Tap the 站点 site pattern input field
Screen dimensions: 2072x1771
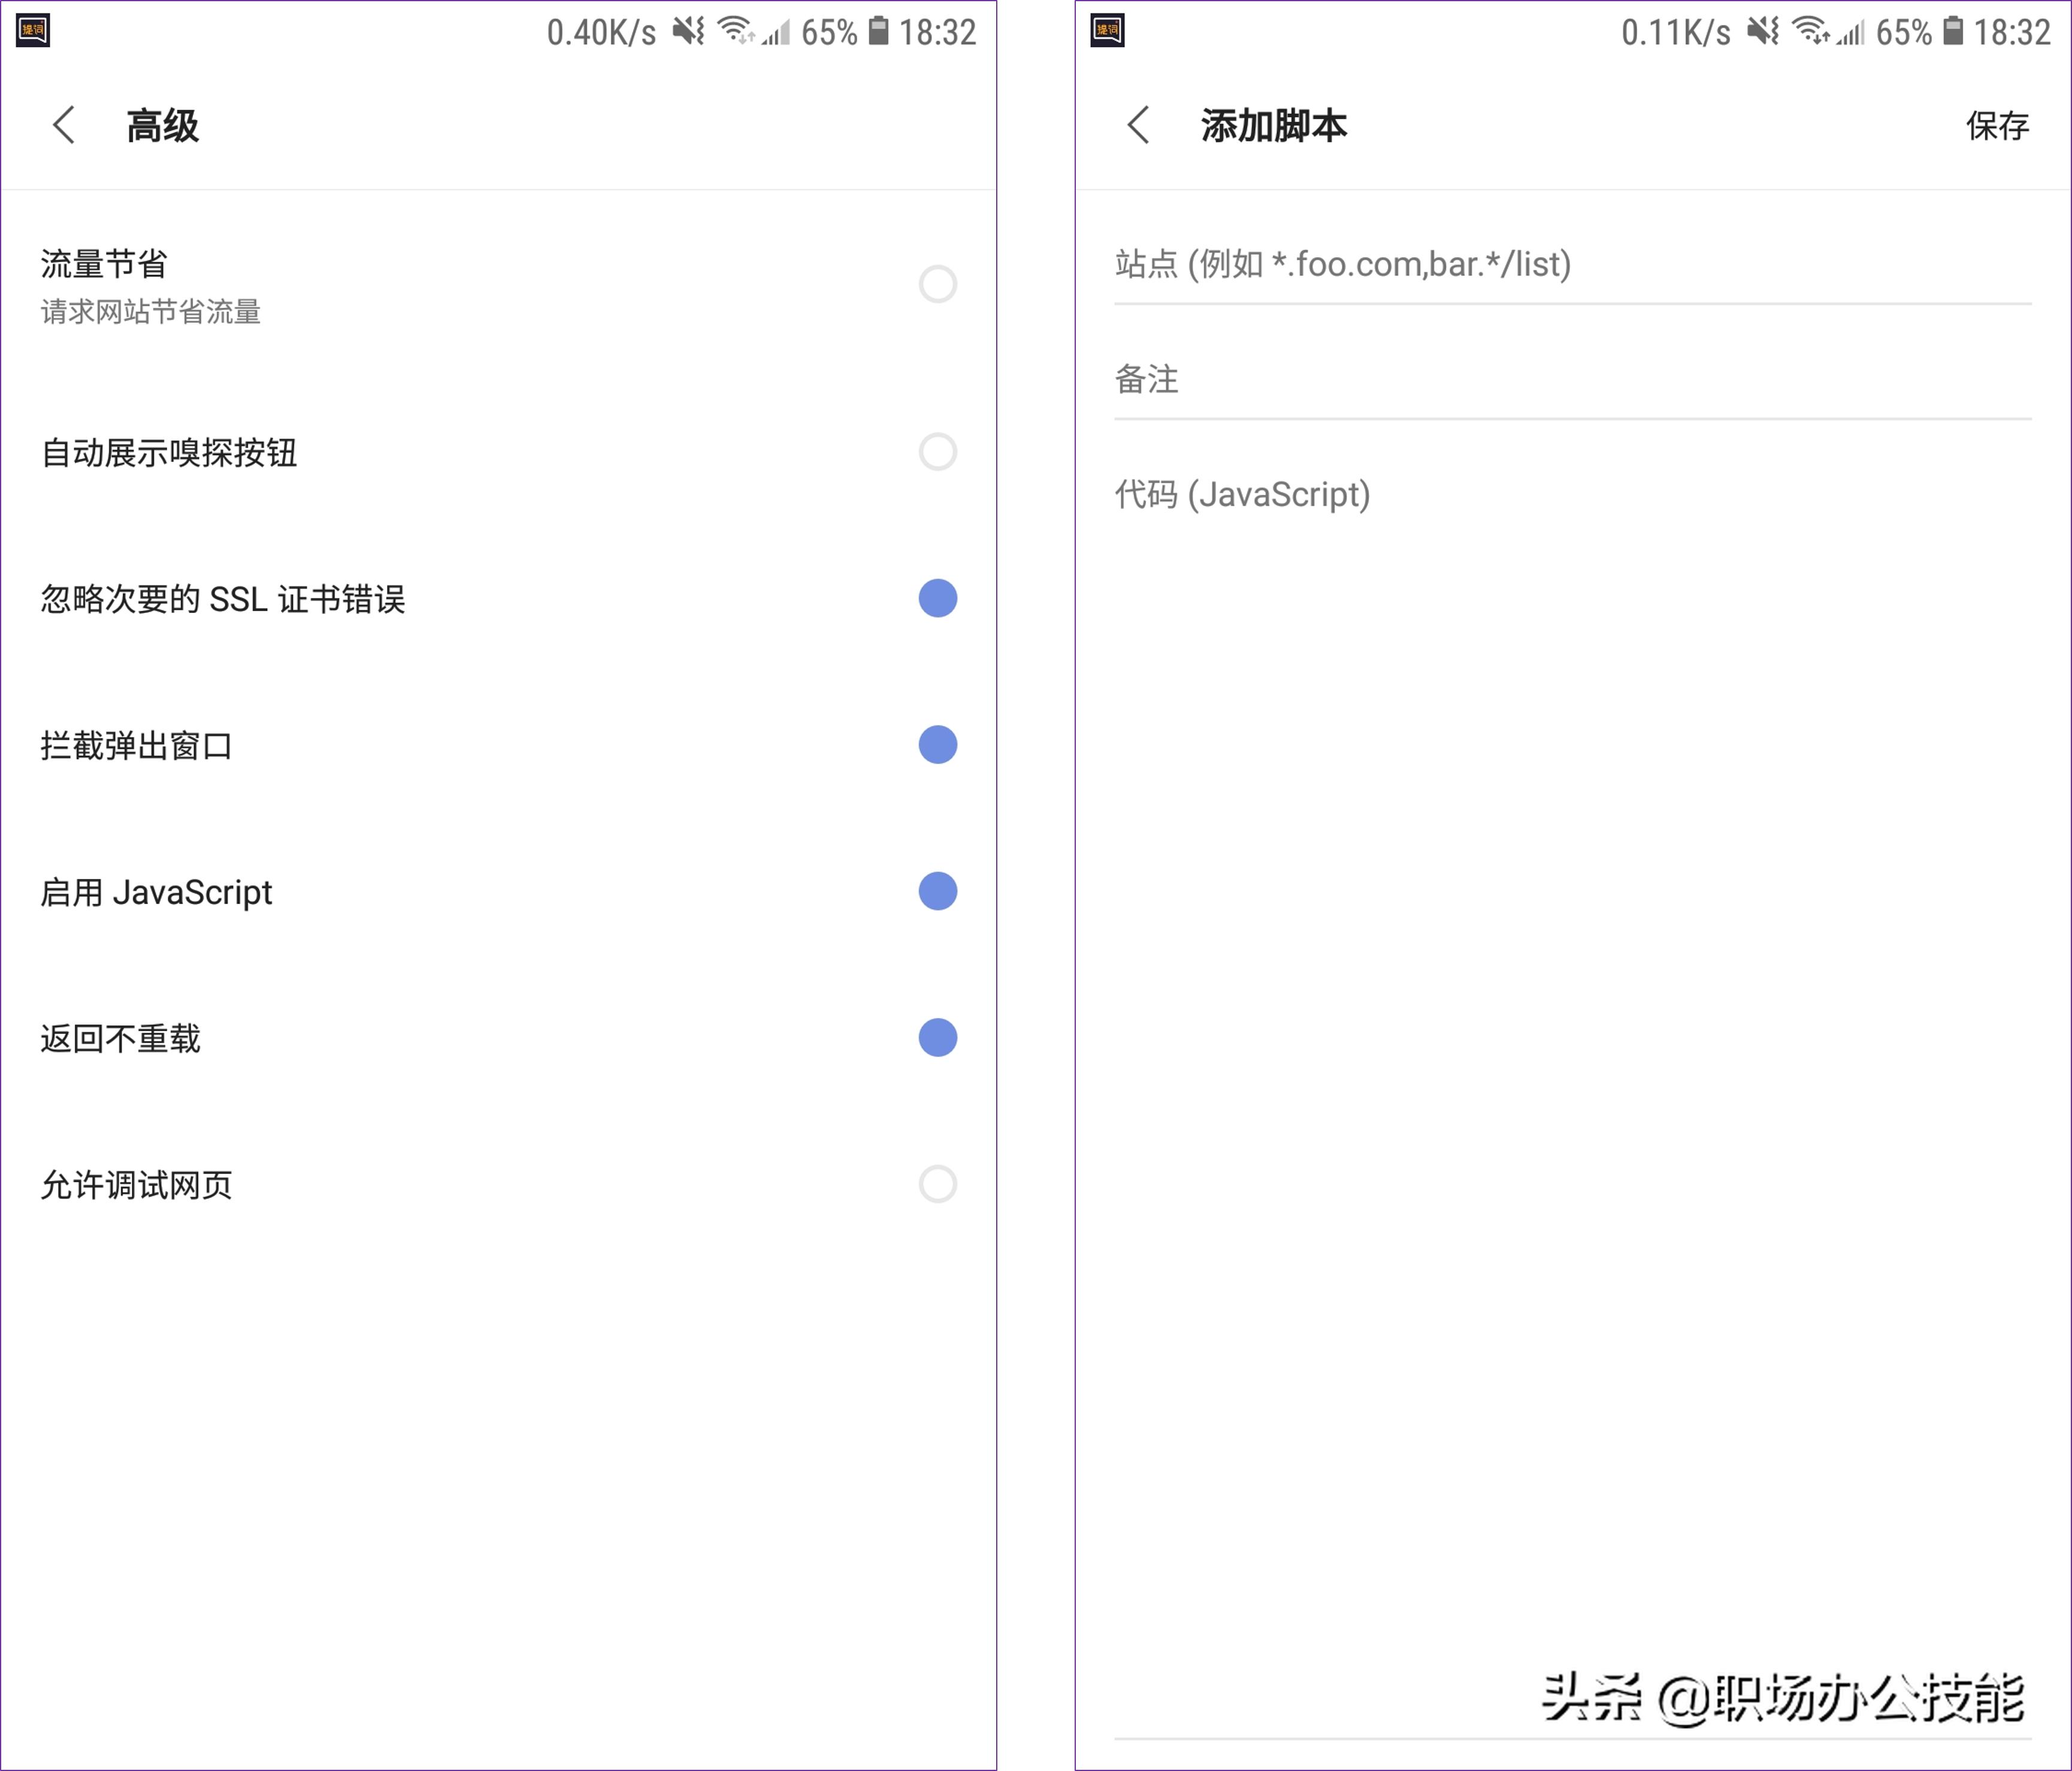pyautogui.click(x=1570, y=265)
